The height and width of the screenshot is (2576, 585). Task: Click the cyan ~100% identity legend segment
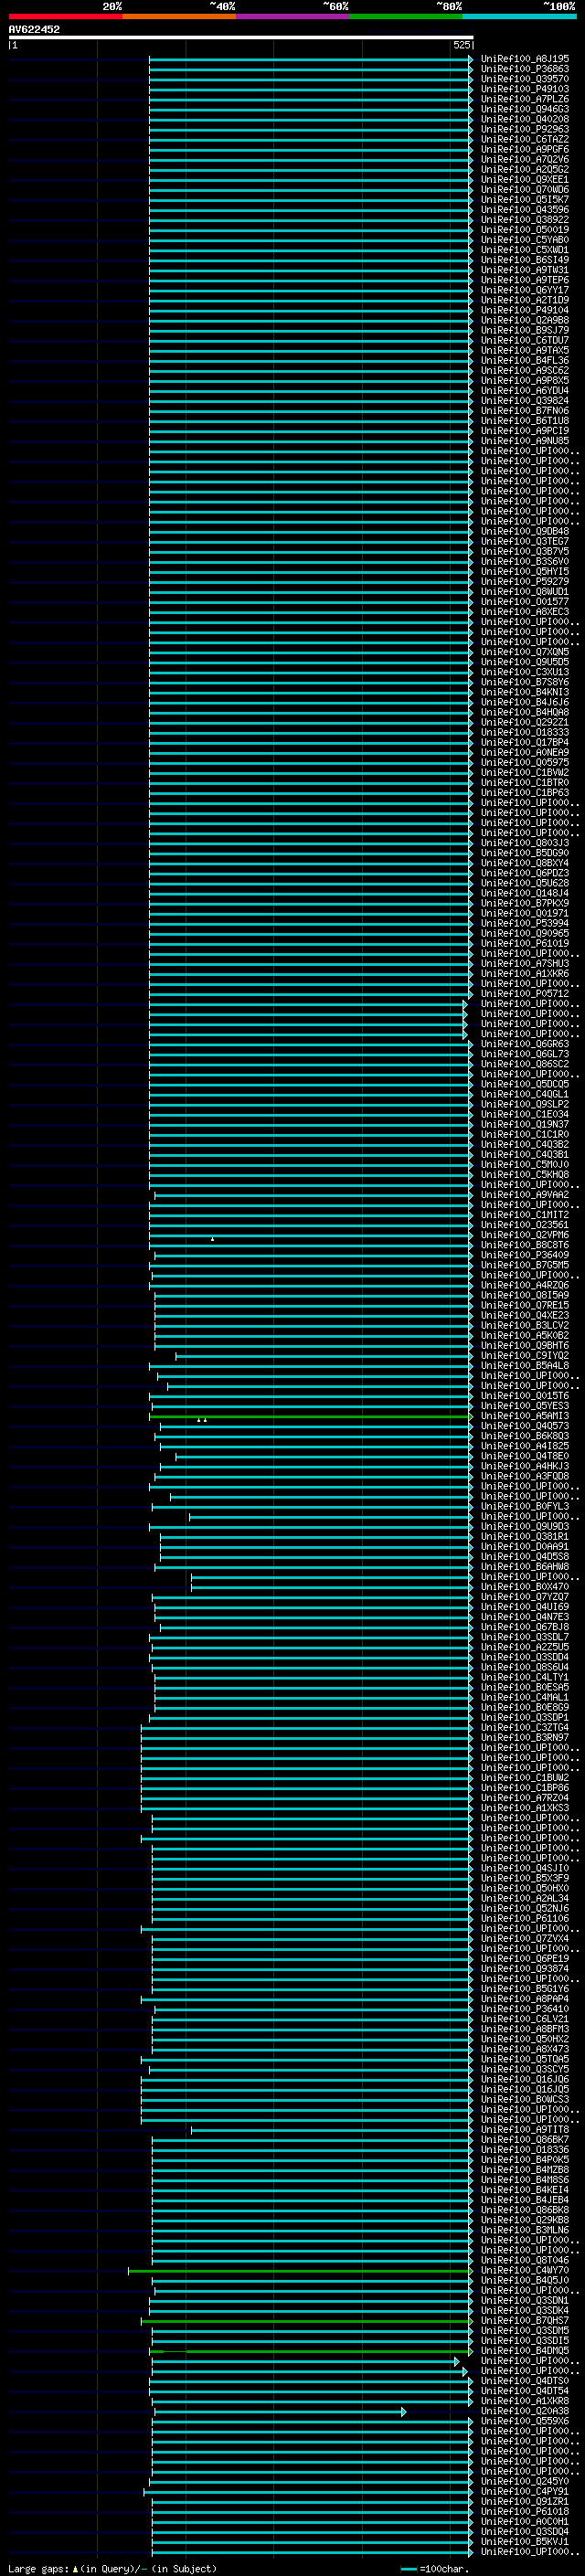pyautogui.click(x=519, y=16)
